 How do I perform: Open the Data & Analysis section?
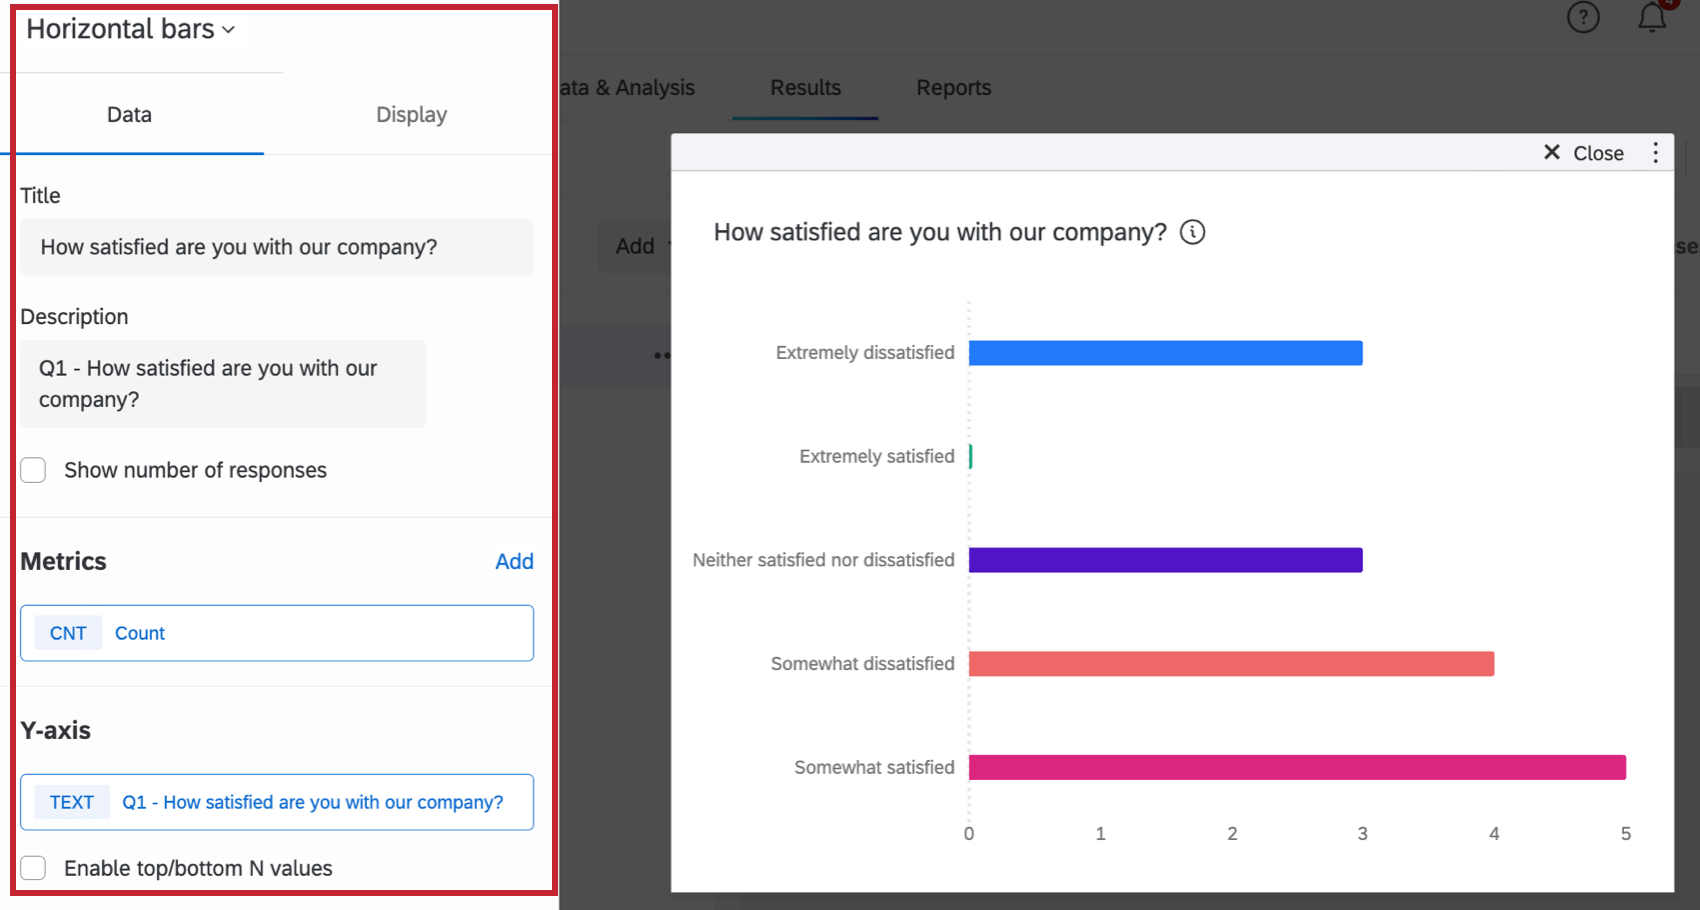click(x=625, y=88)
